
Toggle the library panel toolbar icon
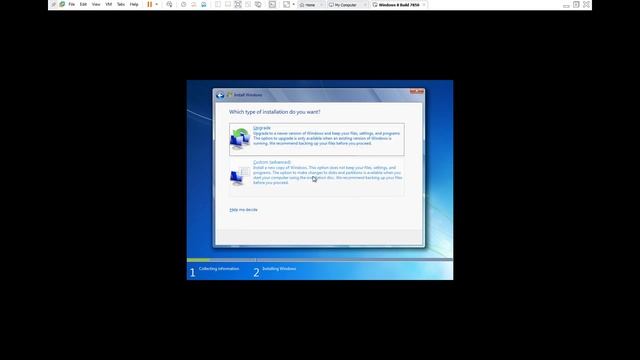pos(218,4)
